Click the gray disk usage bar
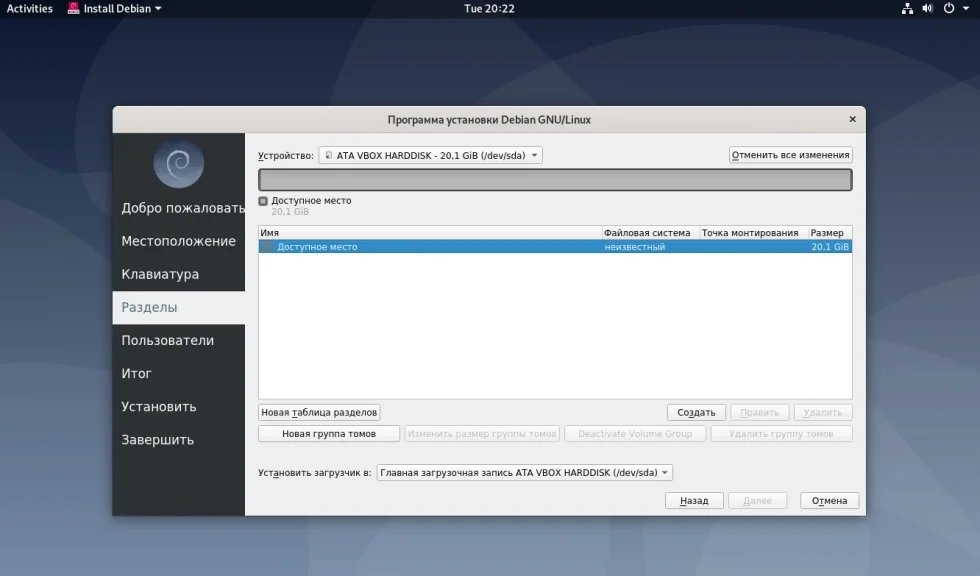The height and width of the screenshot is (576, 980). click(555, 180)
